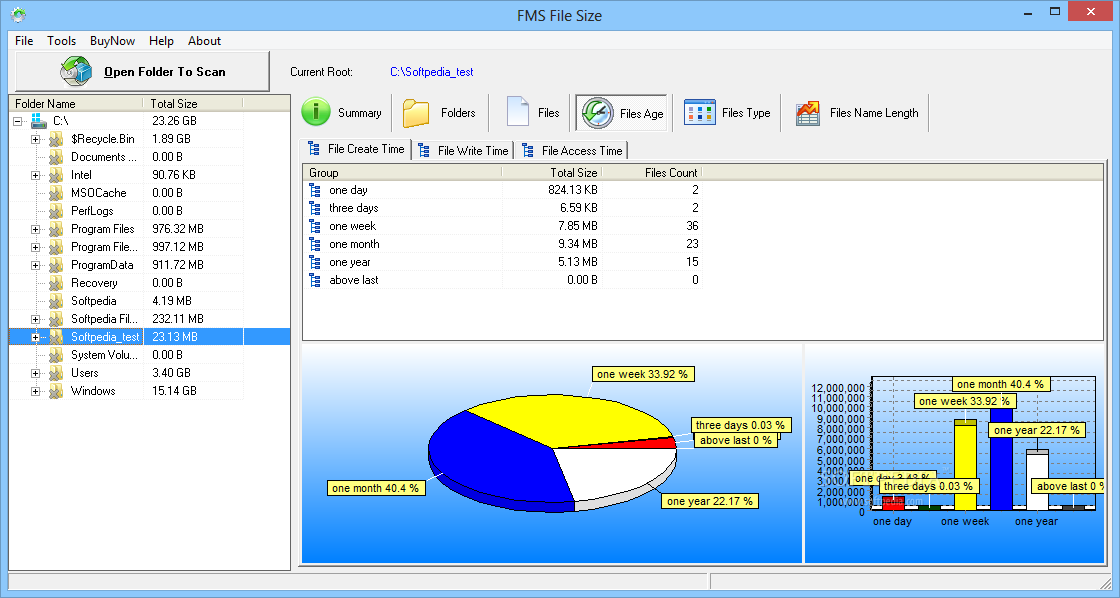
Task: Click the FMS File Size app icon in title bar
Action: (x=19, y=14)
